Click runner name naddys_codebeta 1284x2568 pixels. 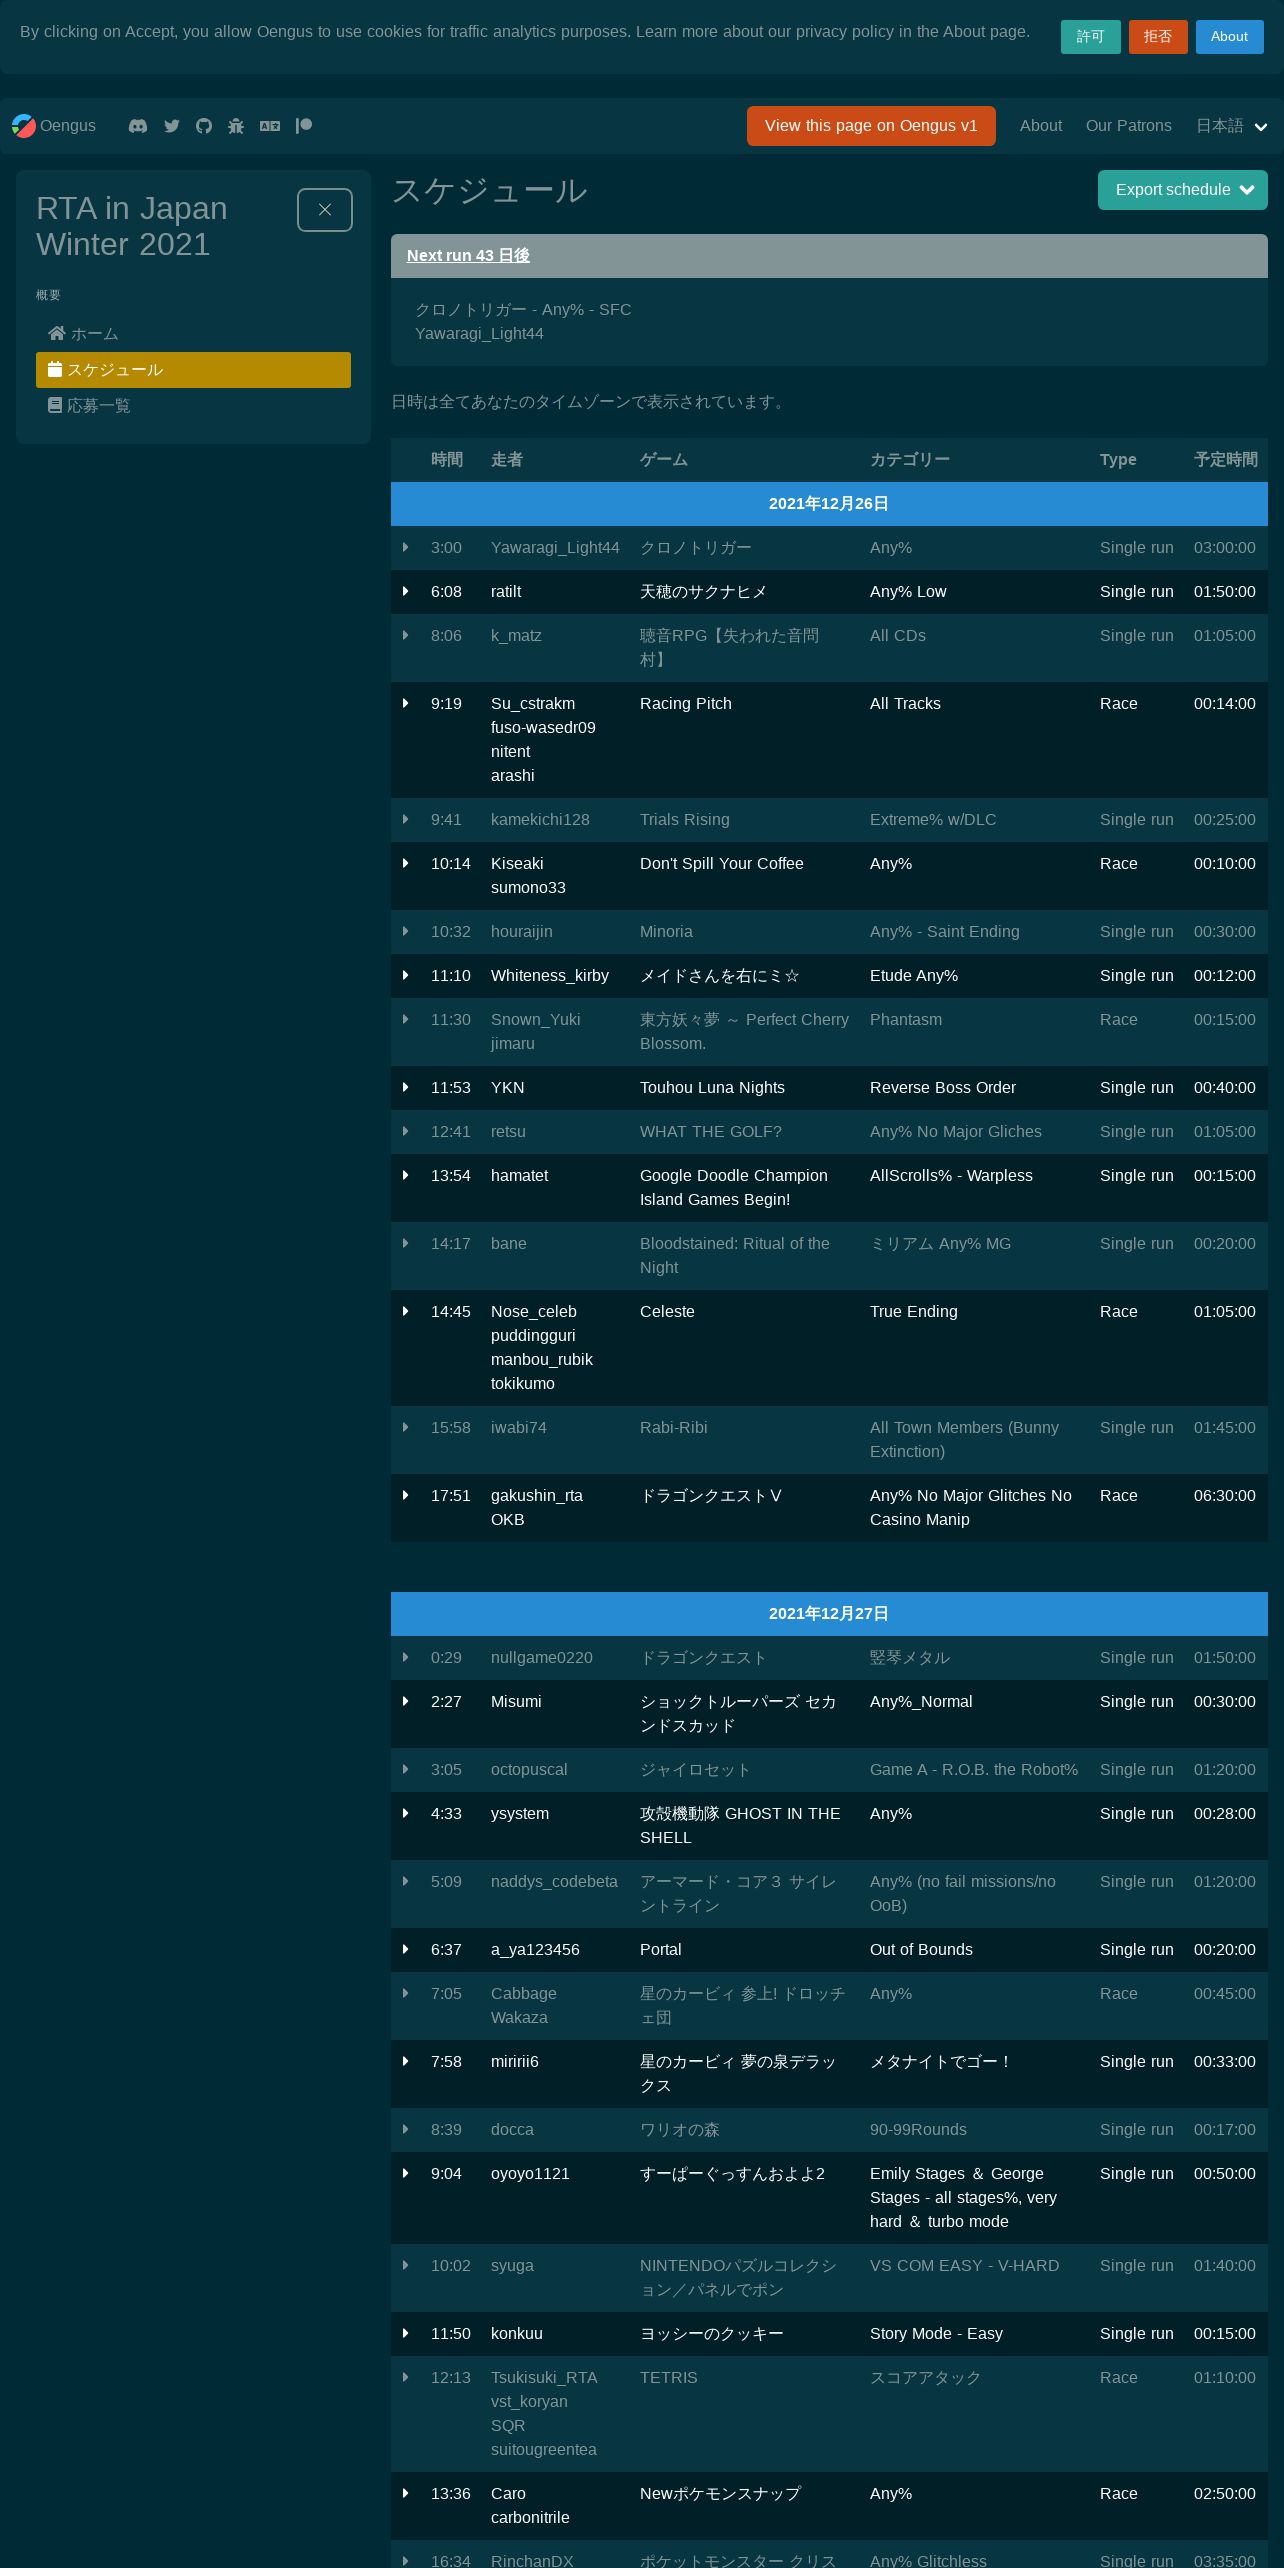tap(554, 1882)
